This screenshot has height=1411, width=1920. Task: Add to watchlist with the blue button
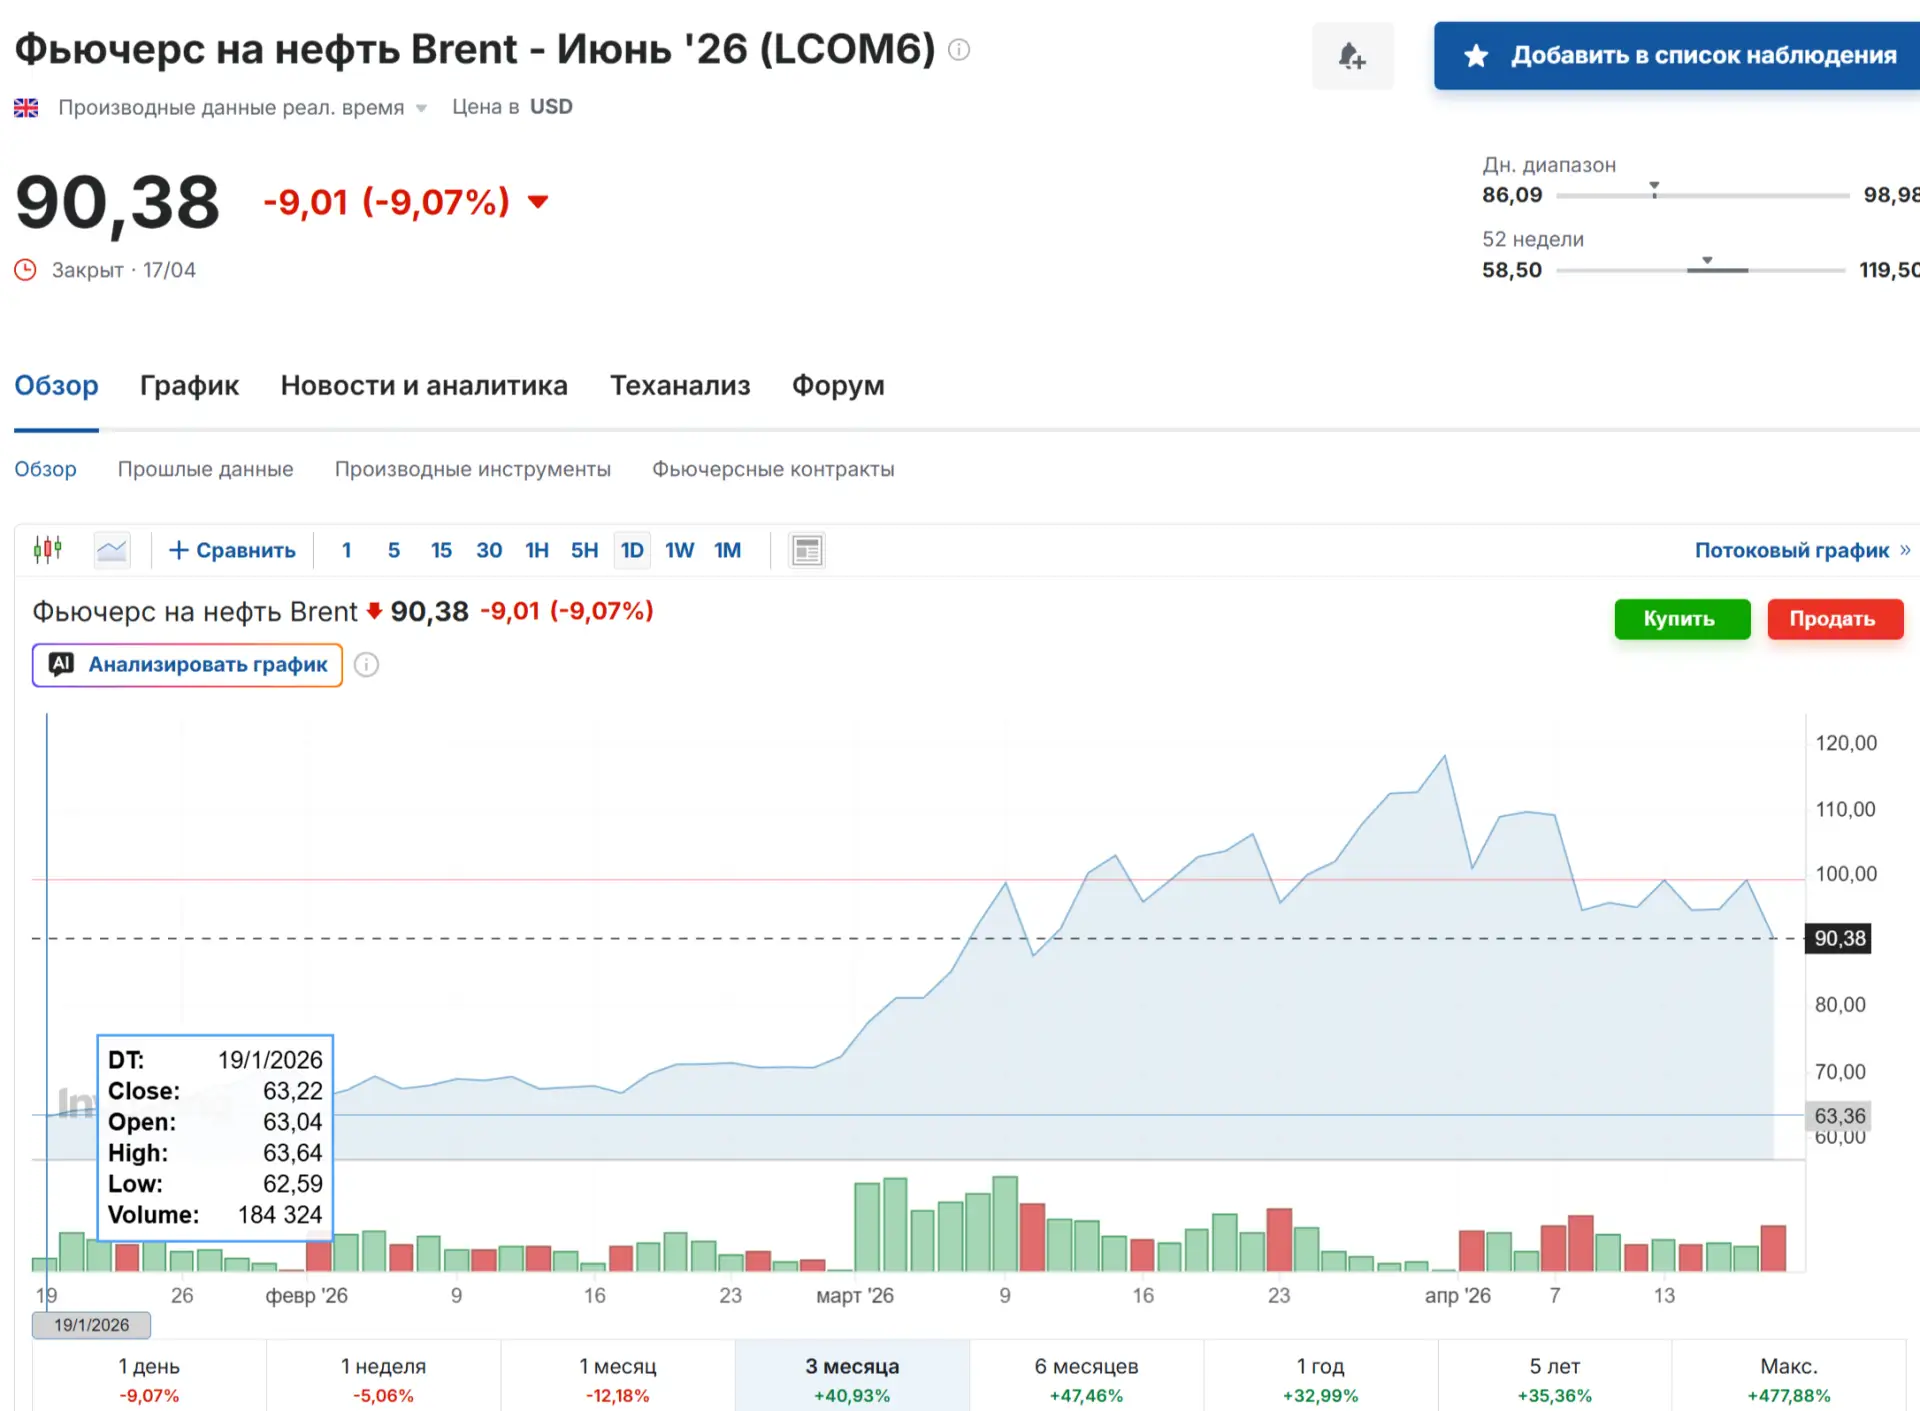[1677, 56]
